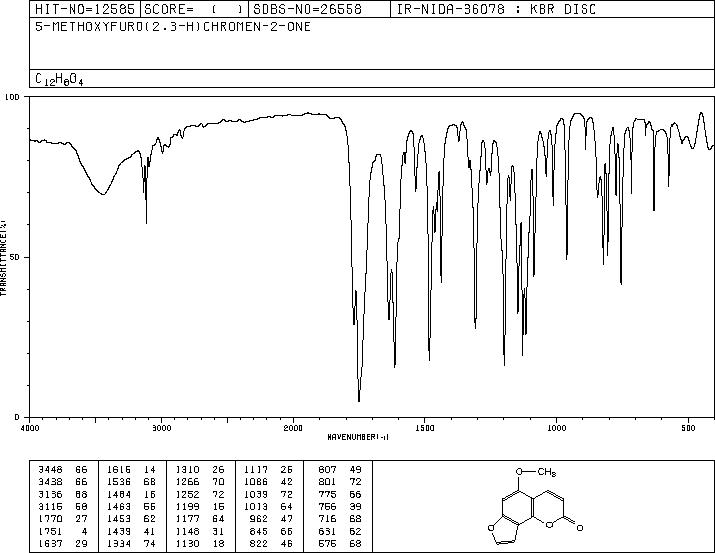715x553 pixels.
Task: Click the transmittance value 27 beside 1770
Action: (81, 519)
